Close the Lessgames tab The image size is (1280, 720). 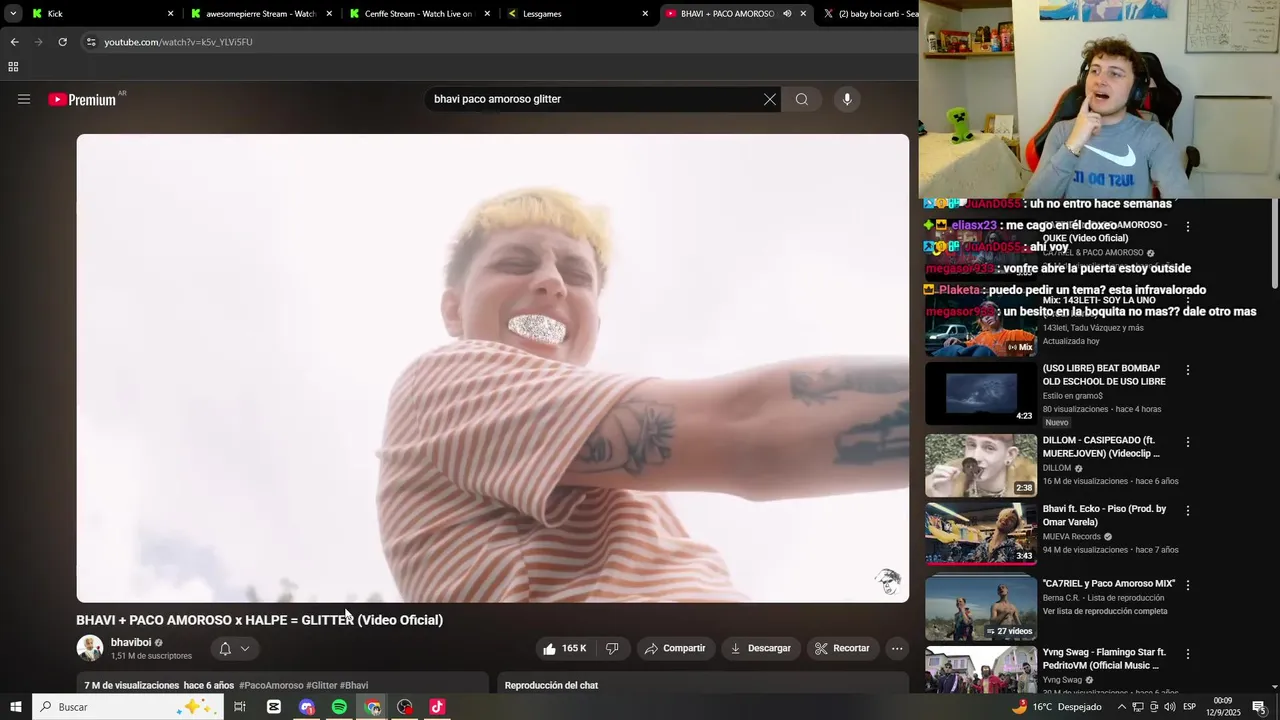tap(645, 14)
